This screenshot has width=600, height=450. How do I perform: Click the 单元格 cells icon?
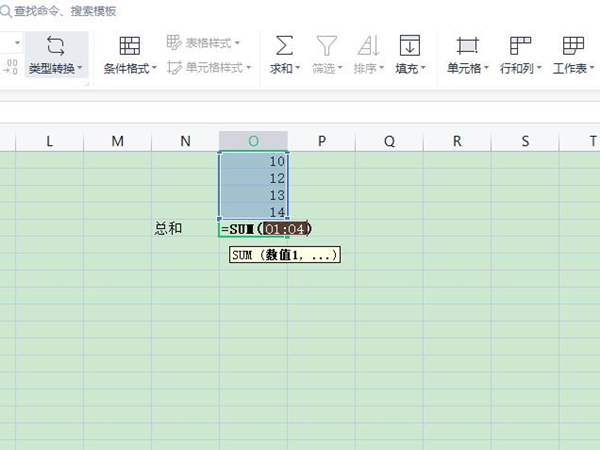pyautogui.click(x=467, y=46)
